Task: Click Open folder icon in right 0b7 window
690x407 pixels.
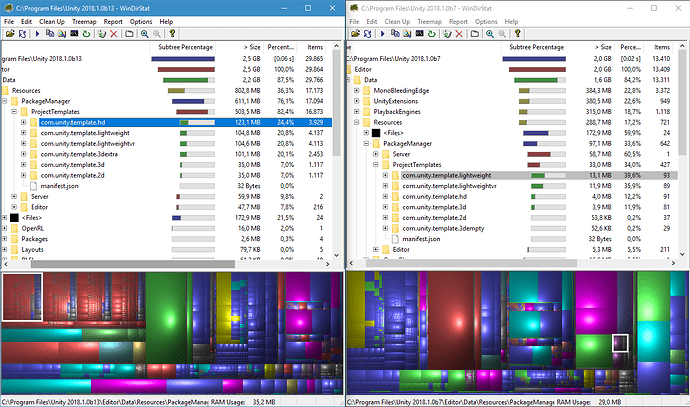Action: pos(356,33)
